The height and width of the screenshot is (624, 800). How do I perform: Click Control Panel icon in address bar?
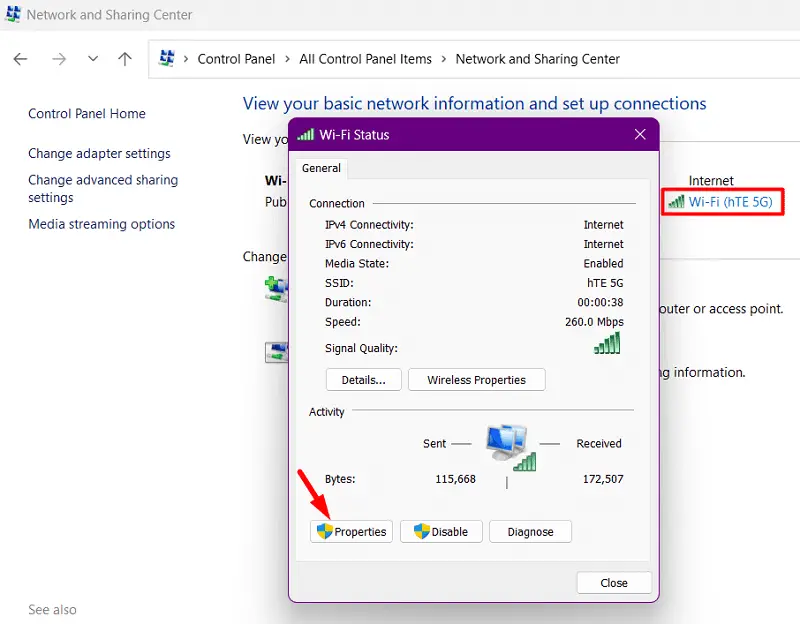168,59
